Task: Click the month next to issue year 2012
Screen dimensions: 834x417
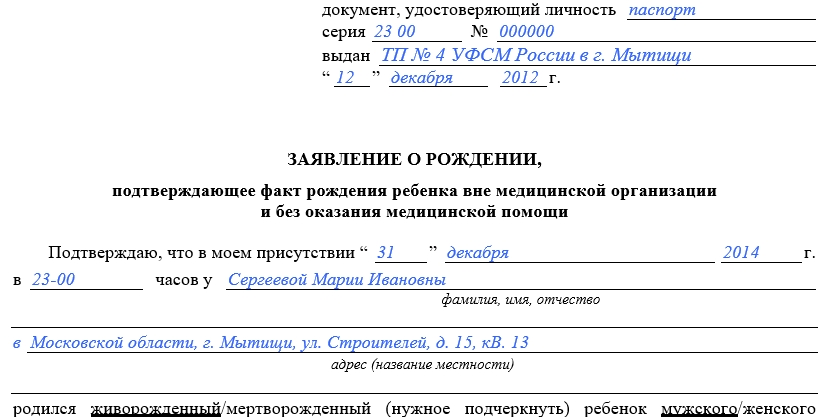Action: point(421,78)
